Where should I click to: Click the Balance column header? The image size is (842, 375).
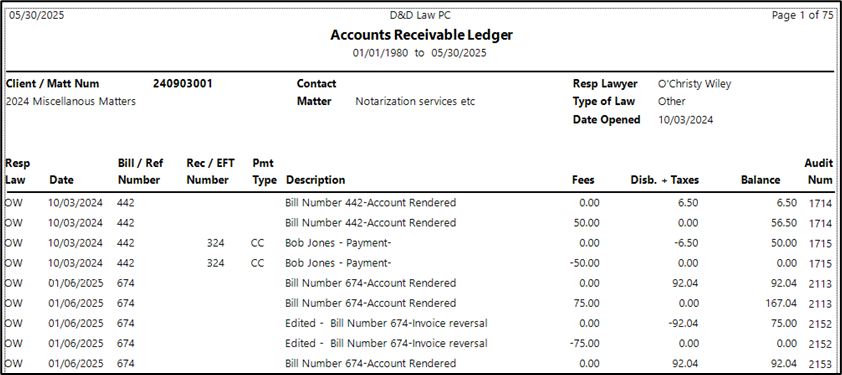coord(760,180)
